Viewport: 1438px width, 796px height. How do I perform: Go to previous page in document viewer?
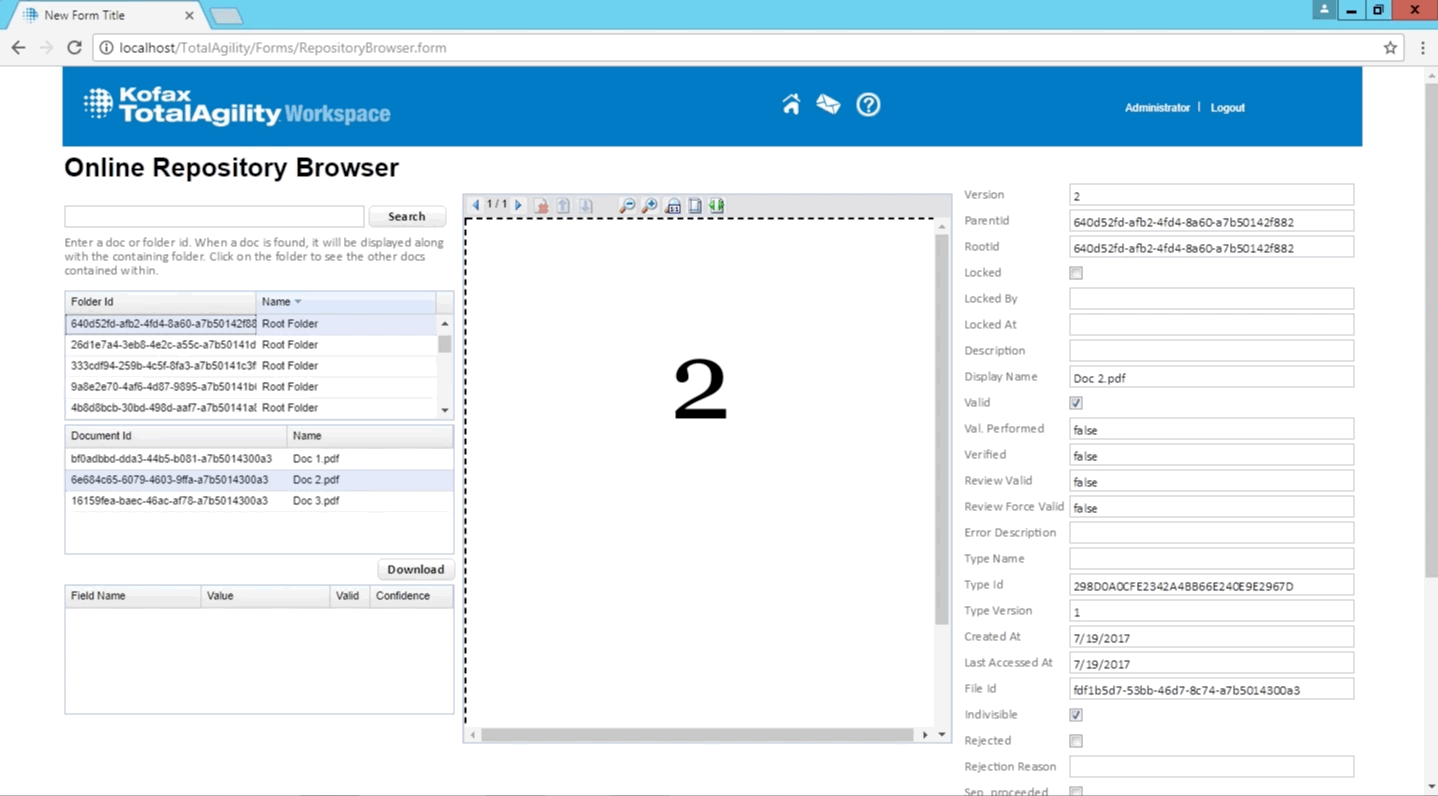pos(476,205)
